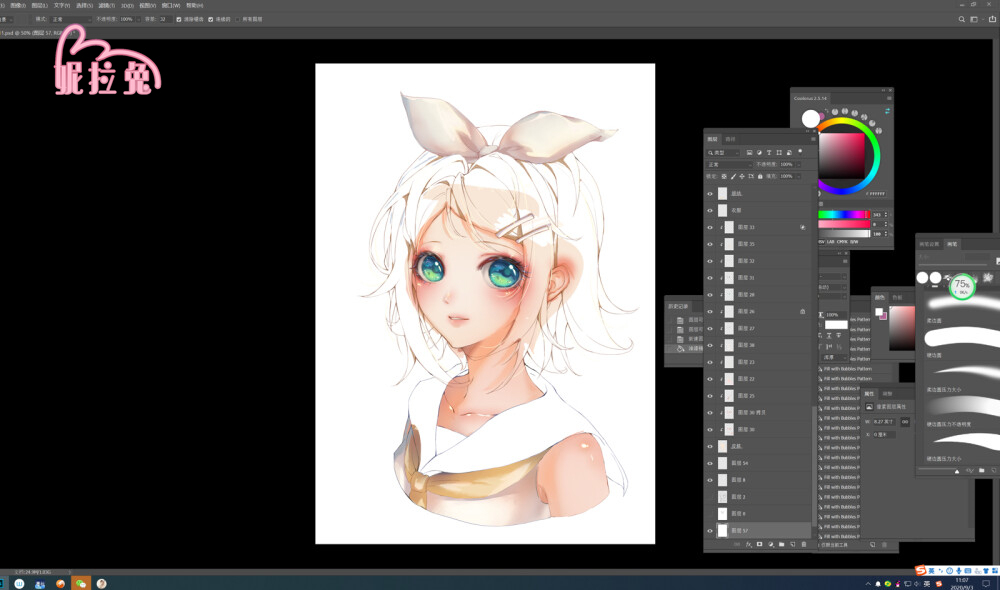Open options bar opacity 100% dropdown arrow
The width and height of the screenshot is (1000, 590).
(x=138, y=19)
